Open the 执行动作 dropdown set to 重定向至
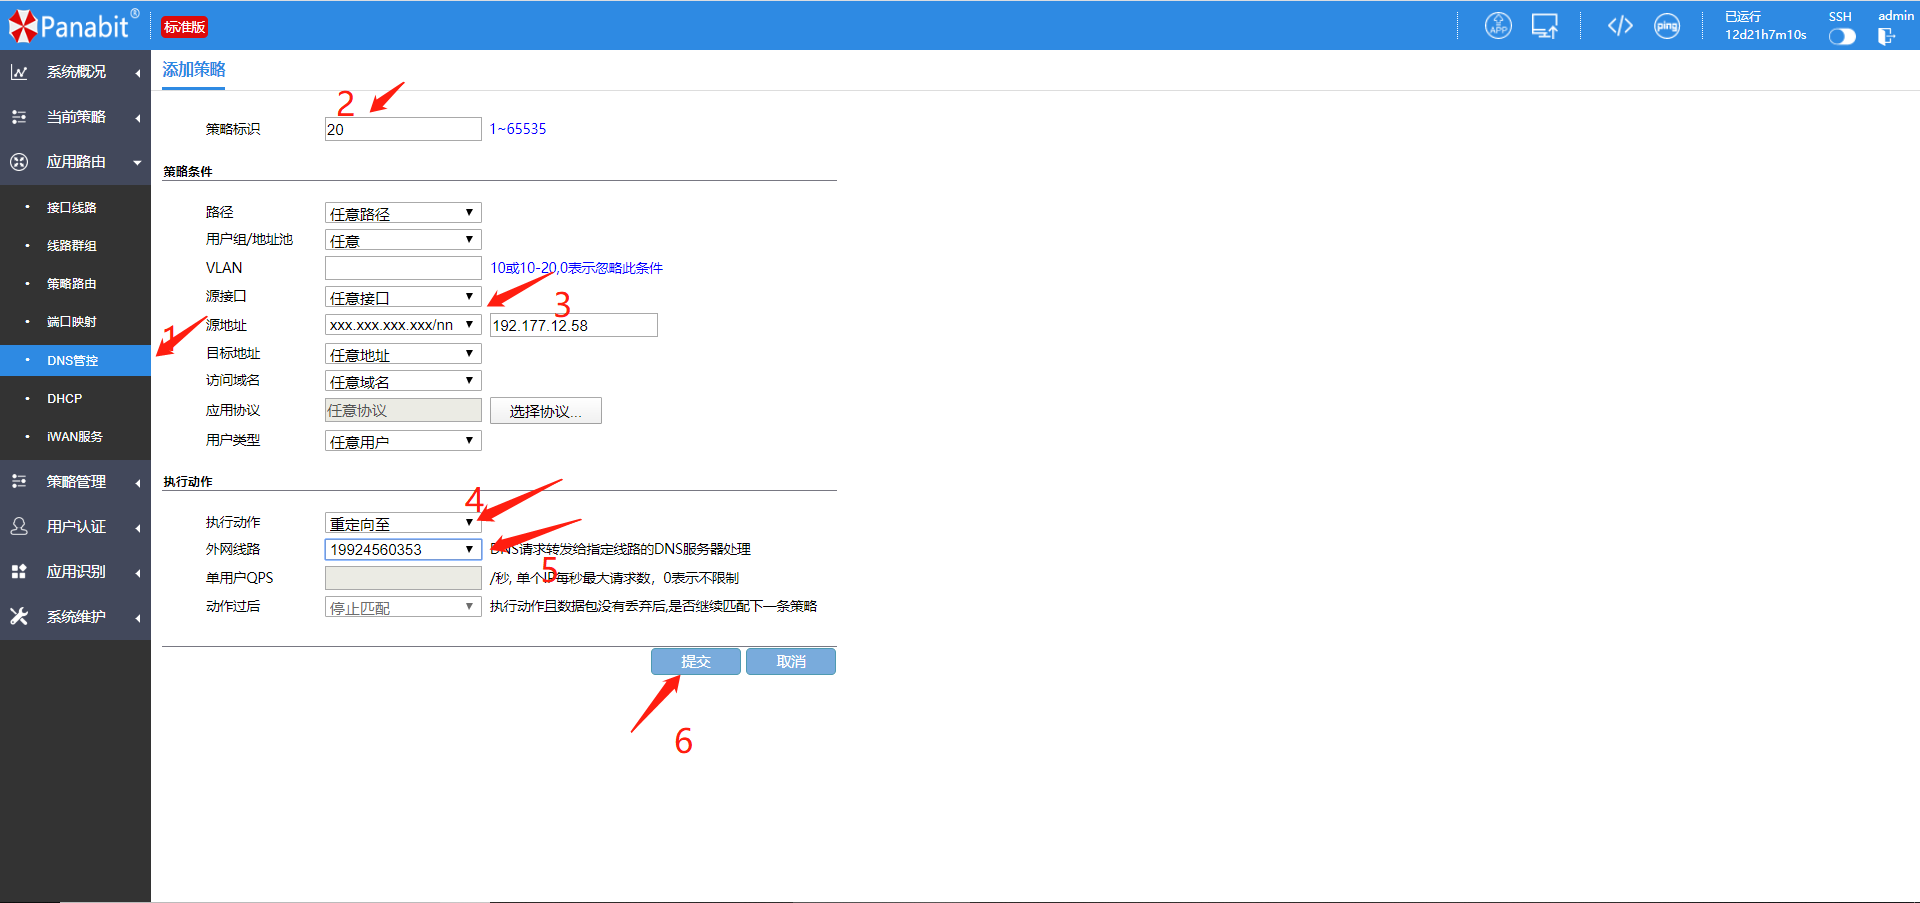Screen dimensions: 1920x903 [x=402, y=523]
